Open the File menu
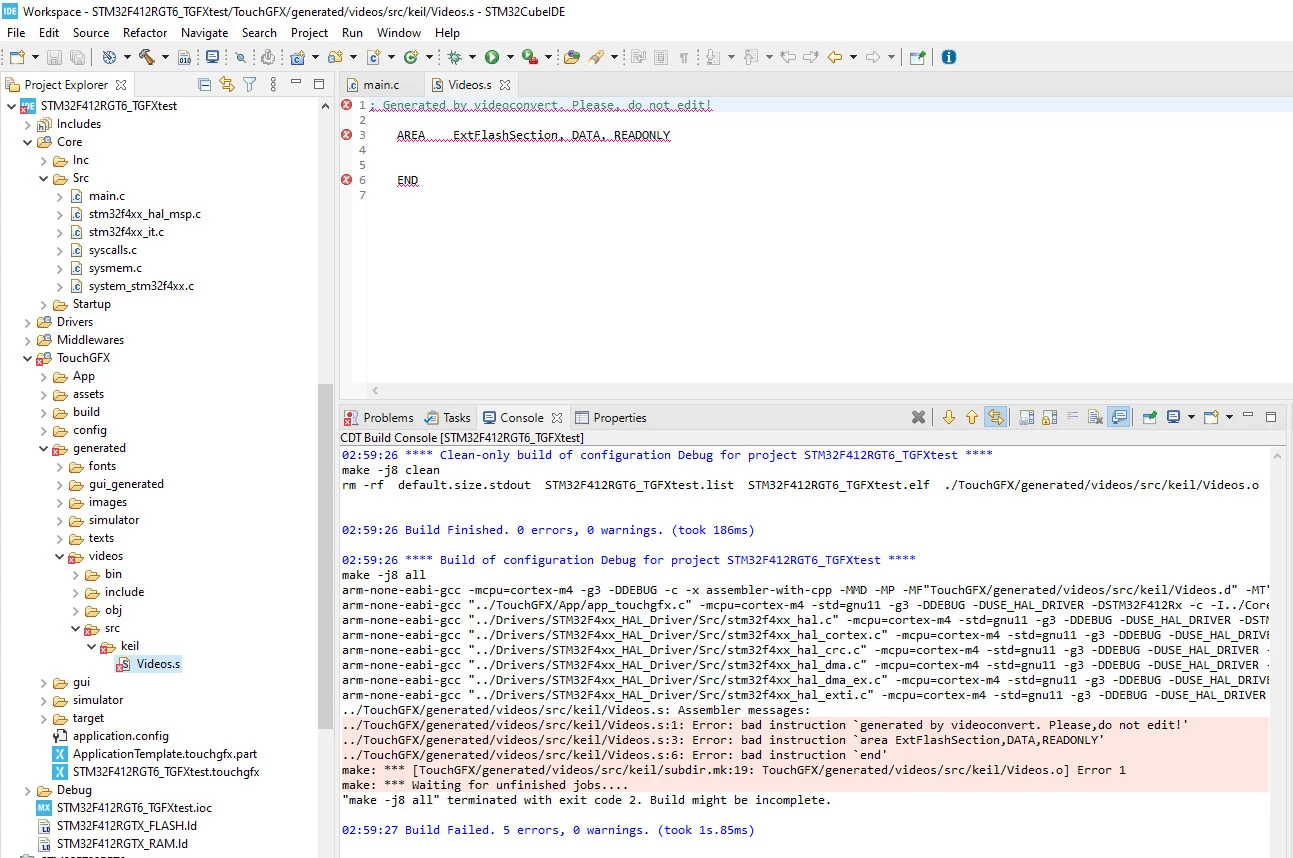Image resolution: width=1293 pixels, height=858 pixels. (16, 33)
